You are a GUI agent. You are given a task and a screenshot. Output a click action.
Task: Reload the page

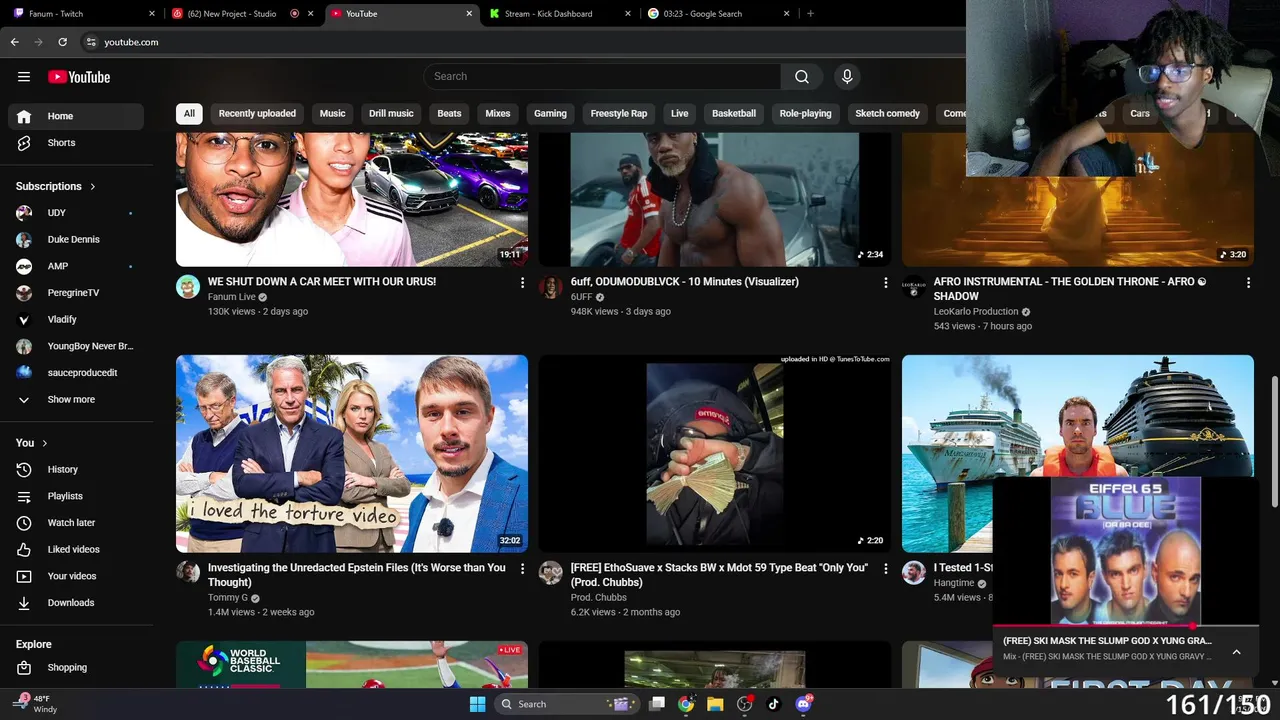(x=62, y=42)
